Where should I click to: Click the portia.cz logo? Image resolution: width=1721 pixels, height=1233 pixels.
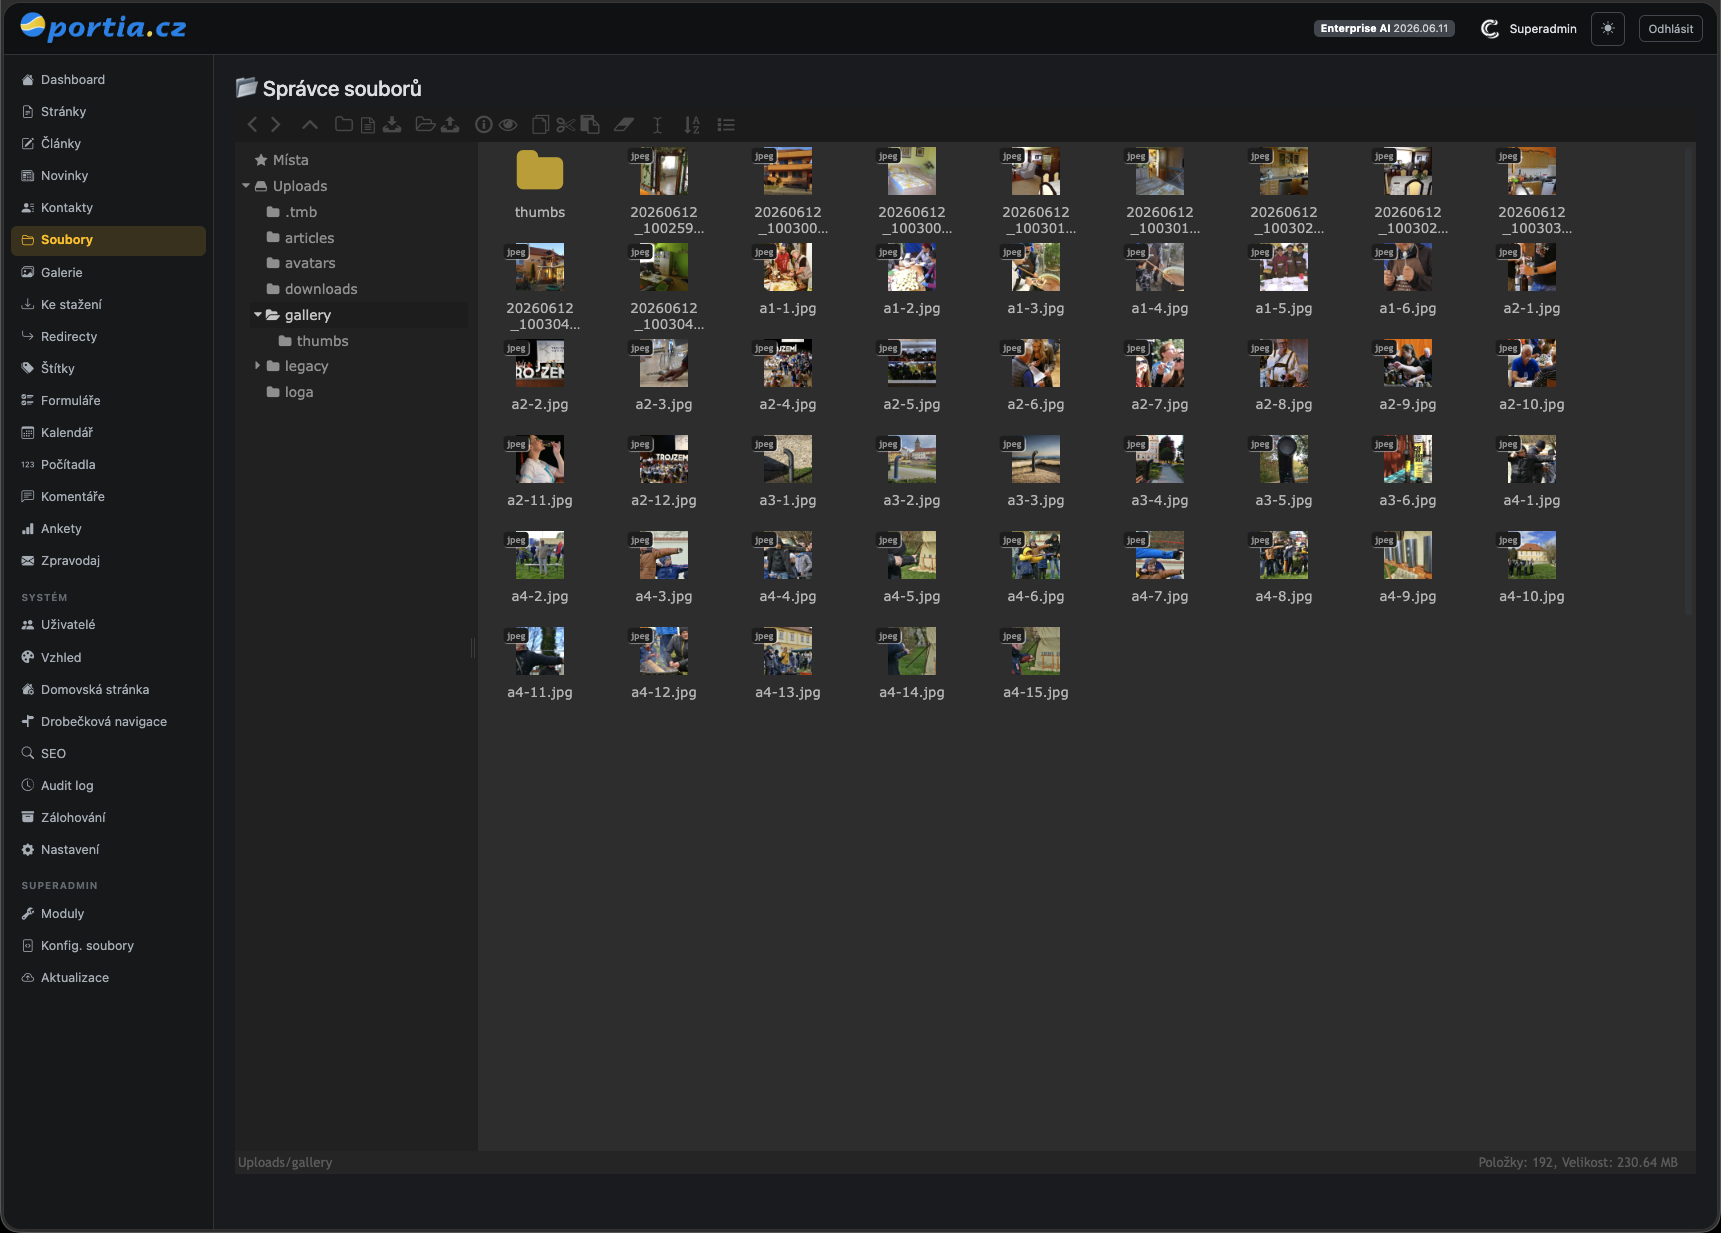pos(104,27)
